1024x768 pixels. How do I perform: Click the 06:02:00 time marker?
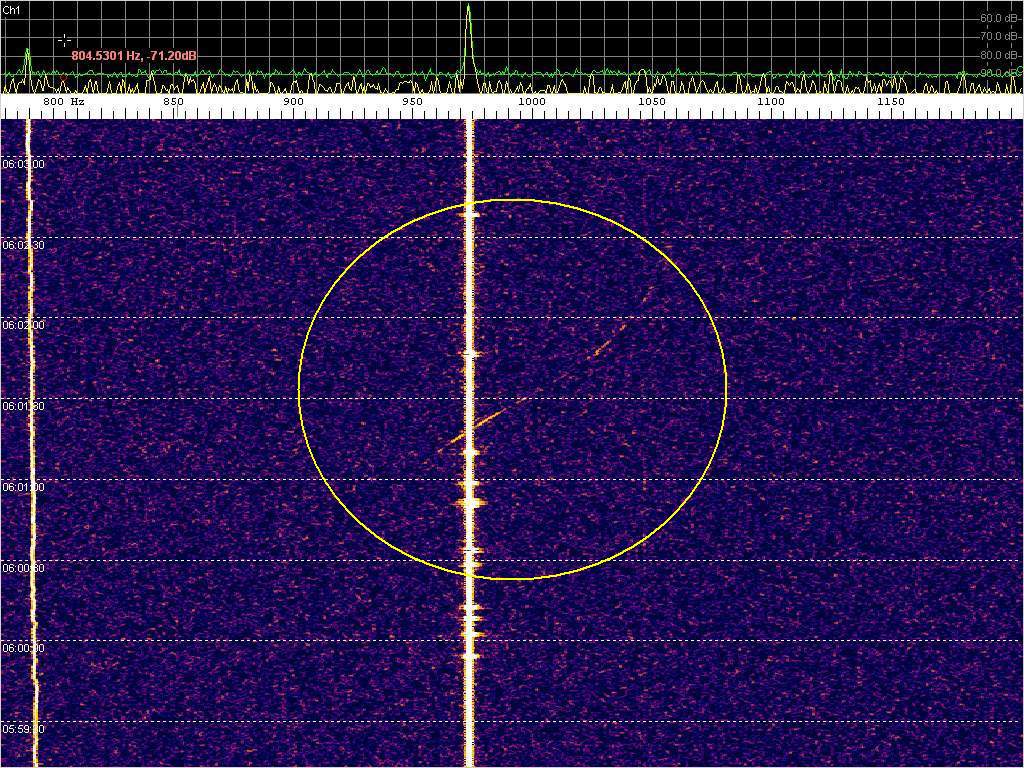22,325
